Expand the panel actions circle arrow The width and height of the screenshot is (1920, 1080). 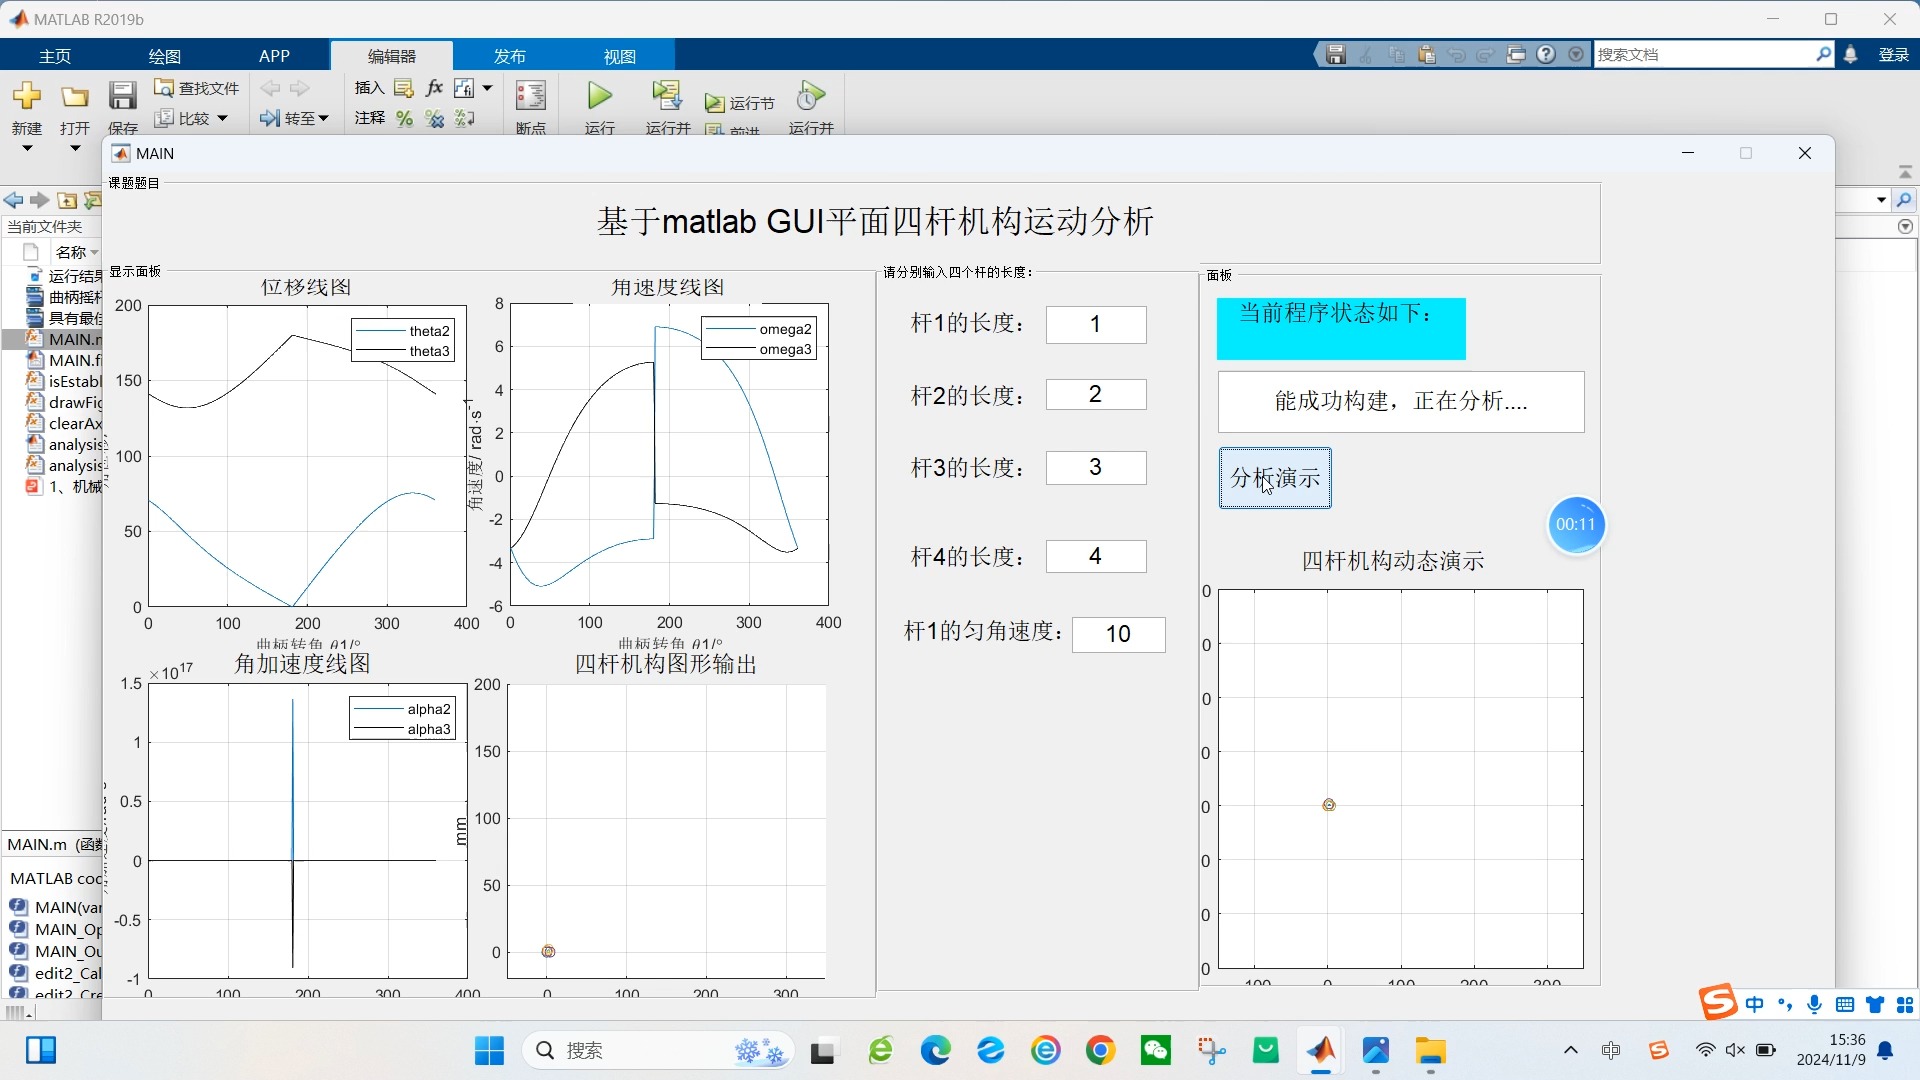click(x=1905, y=227)
